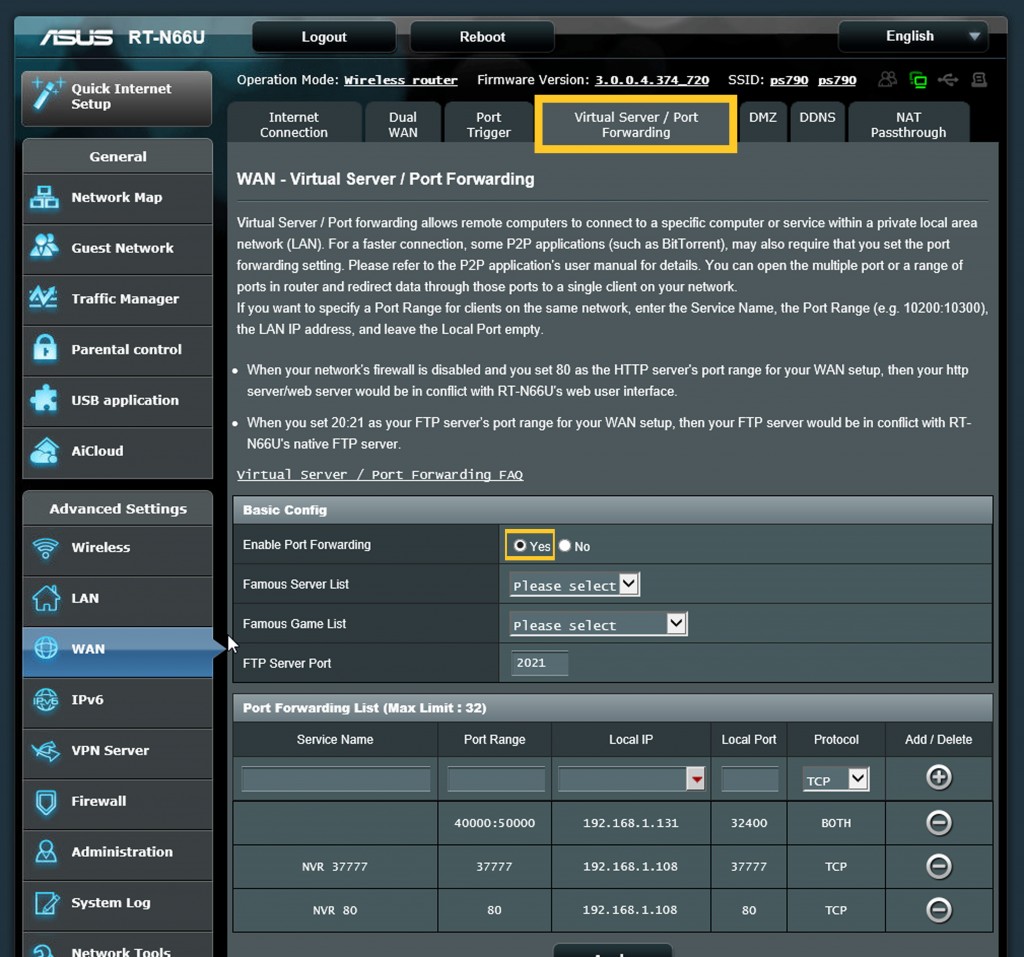Click the Local IP input field
The image size is (1024, 957).
tap(622, 779)
